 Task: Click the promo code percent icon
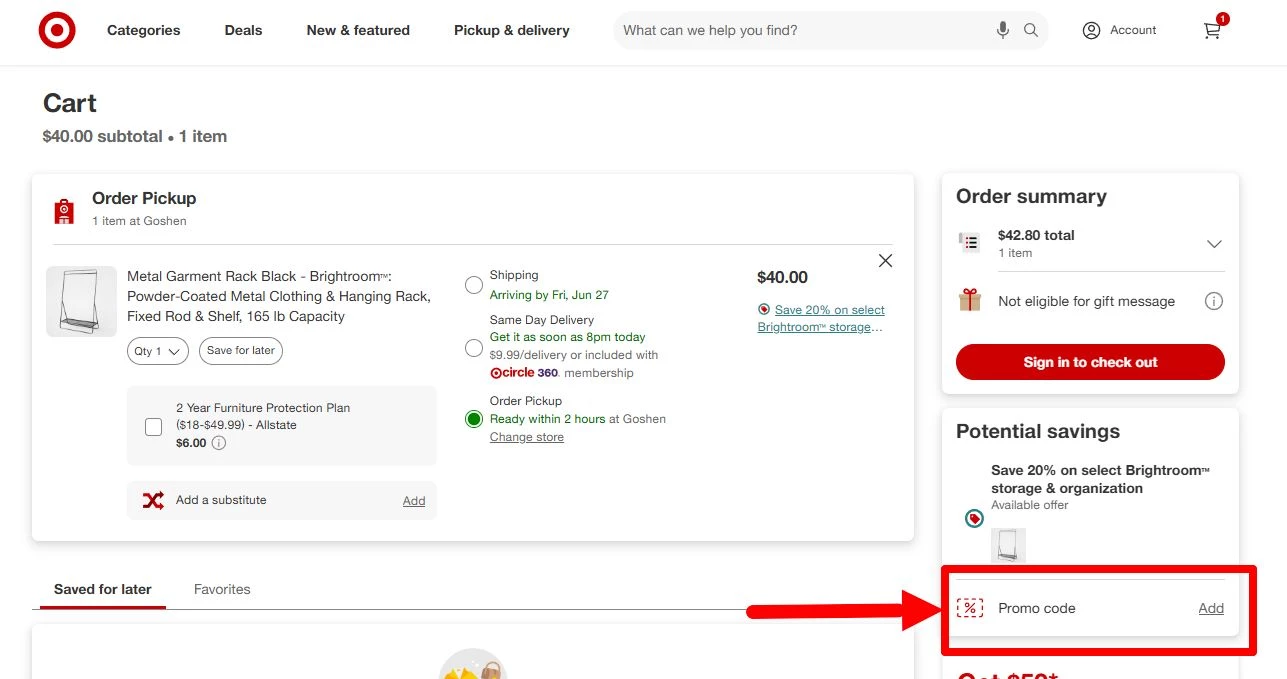[970, 607]
